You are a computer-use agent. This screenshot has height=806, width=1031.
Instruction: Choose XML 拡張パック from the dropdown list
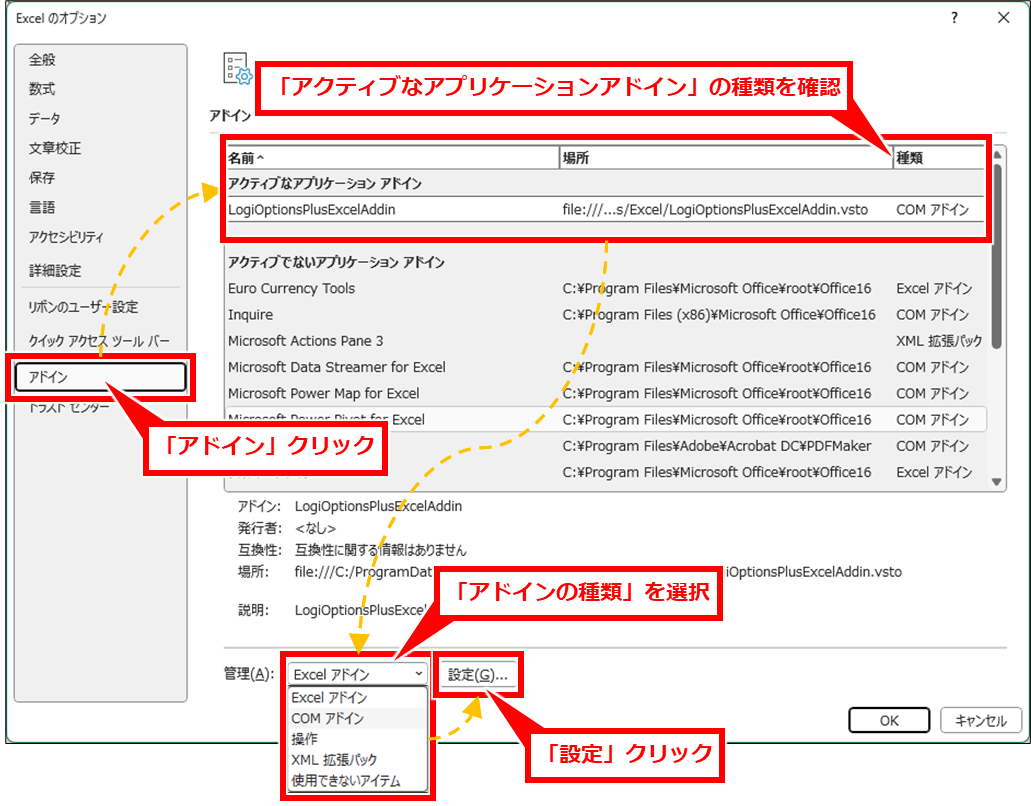[334, 760]
